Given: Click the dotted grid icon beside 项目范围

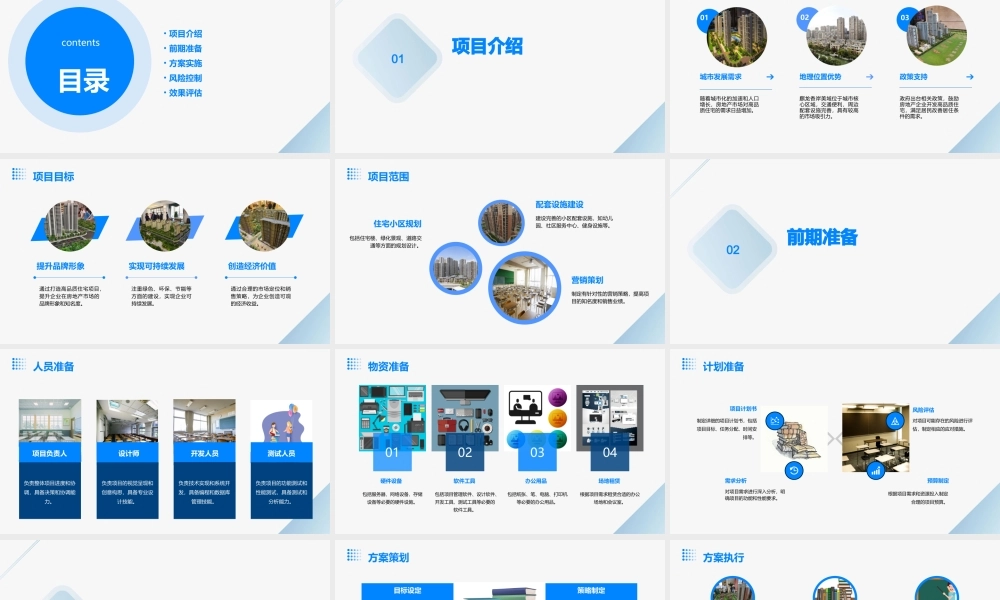Looking at the screenshot, I should (354, 174).
